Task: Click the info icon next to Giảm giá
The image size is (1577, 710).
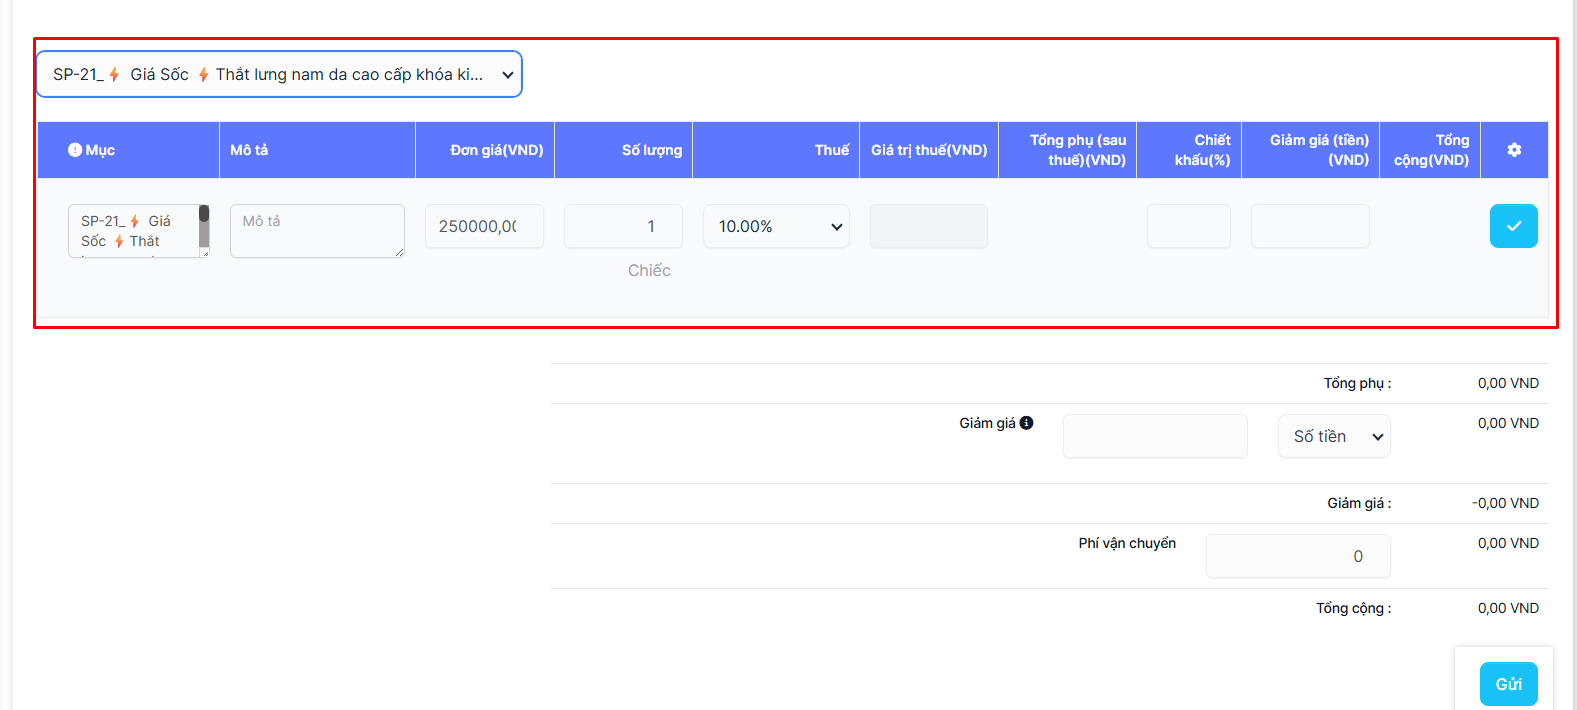Action: pos(1026,423)
